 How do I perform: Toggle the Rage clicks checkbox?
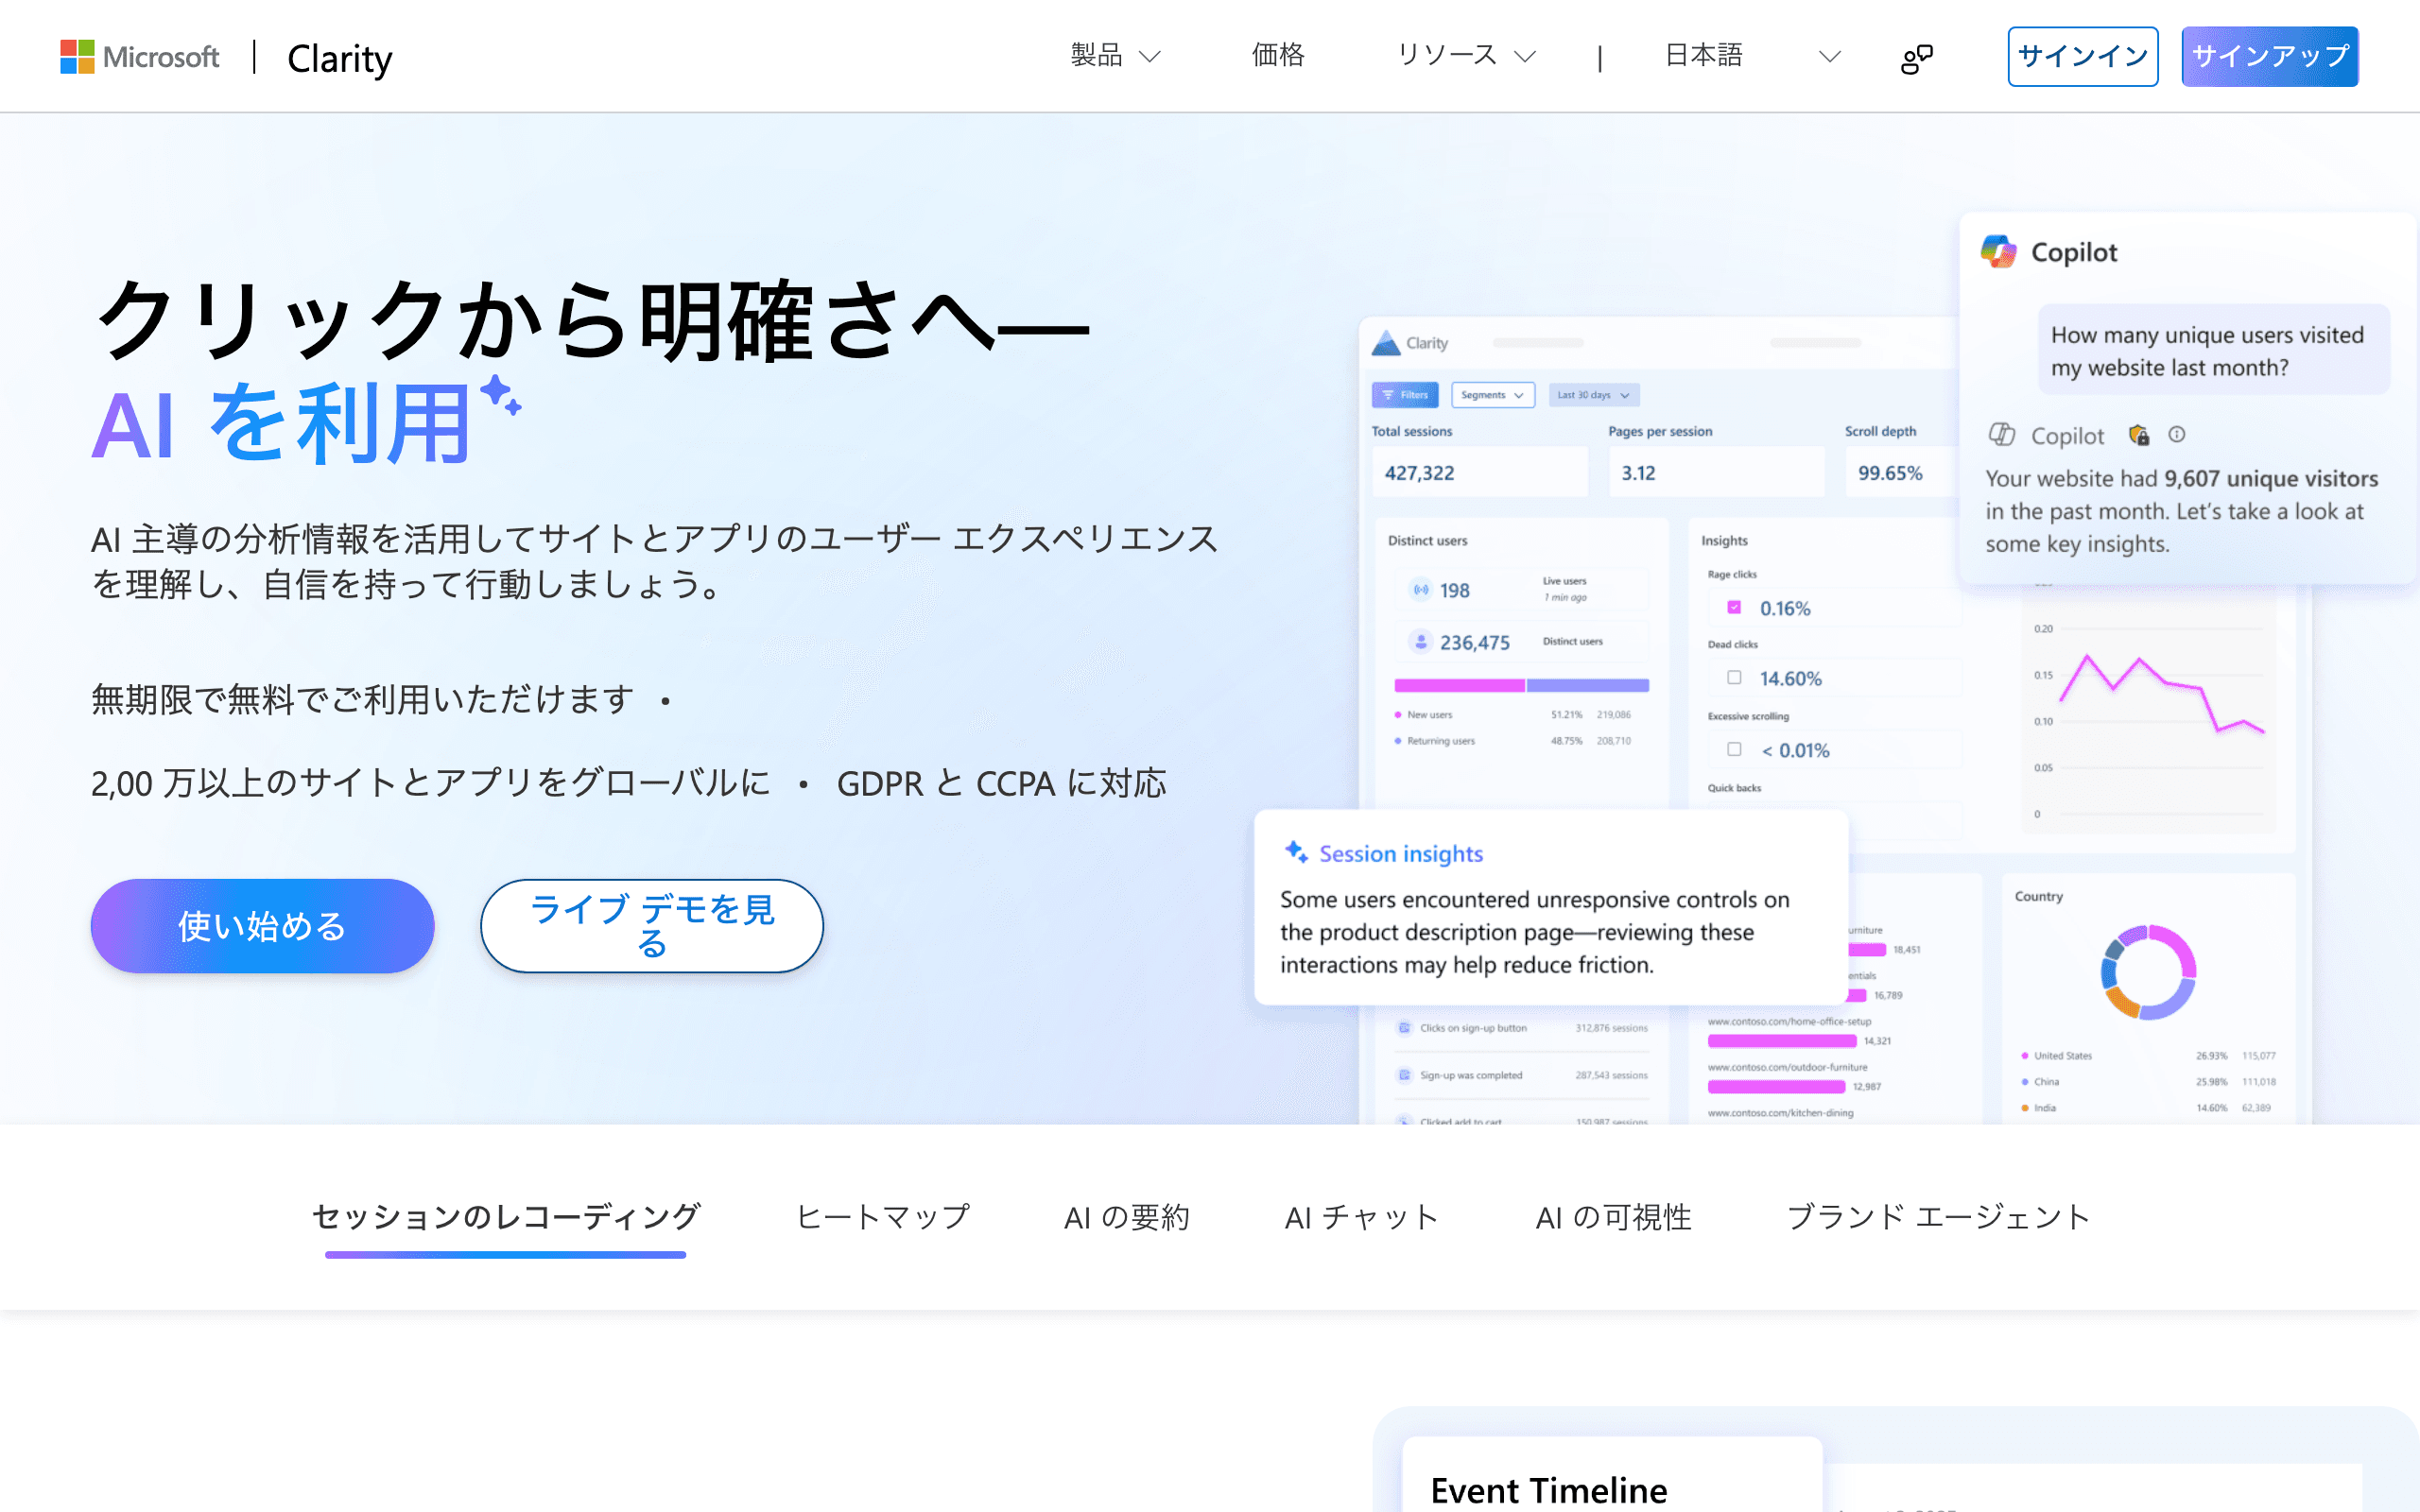tap(1734, 607)
